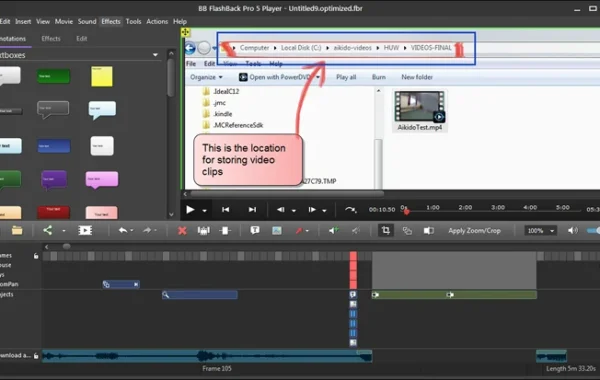The height and width of the screenshot is (380, 600).
Task: Open the step-back options dropdown
Action: pyautogui.click(x=293, y=210)
